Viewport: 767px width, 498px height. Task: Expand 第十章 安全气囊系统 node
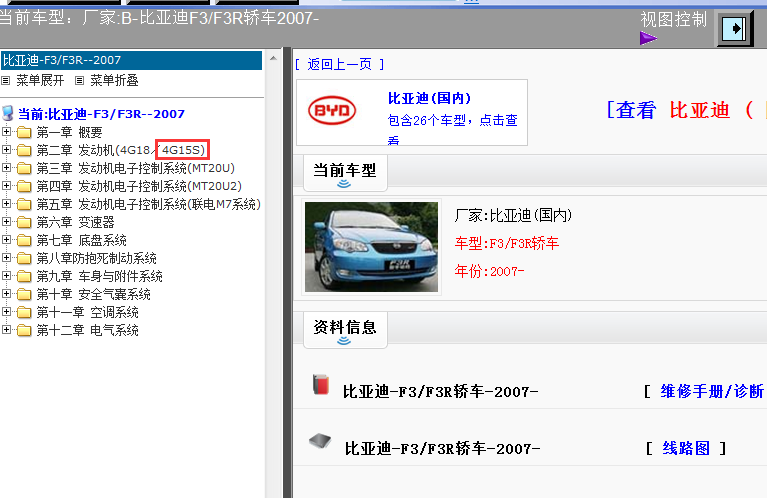click(x=6, y=294)
